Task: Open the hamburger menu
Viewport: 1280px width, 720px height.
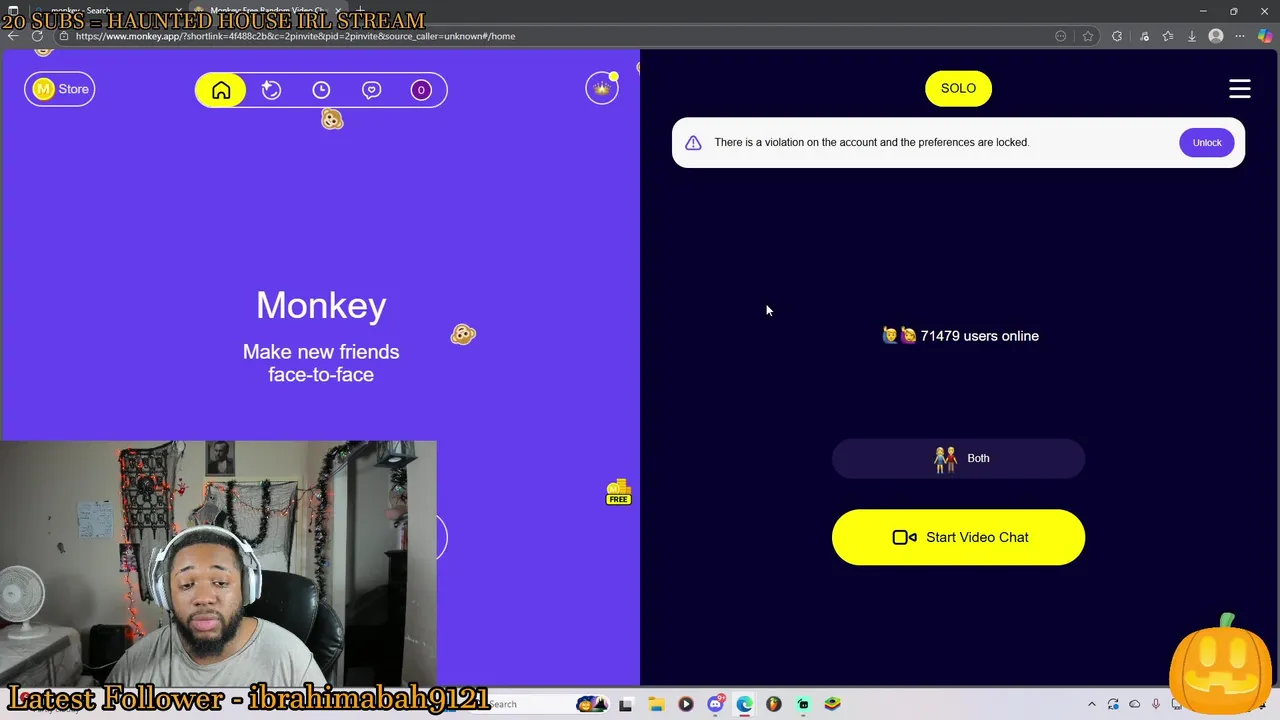Action: [1240, 89]
